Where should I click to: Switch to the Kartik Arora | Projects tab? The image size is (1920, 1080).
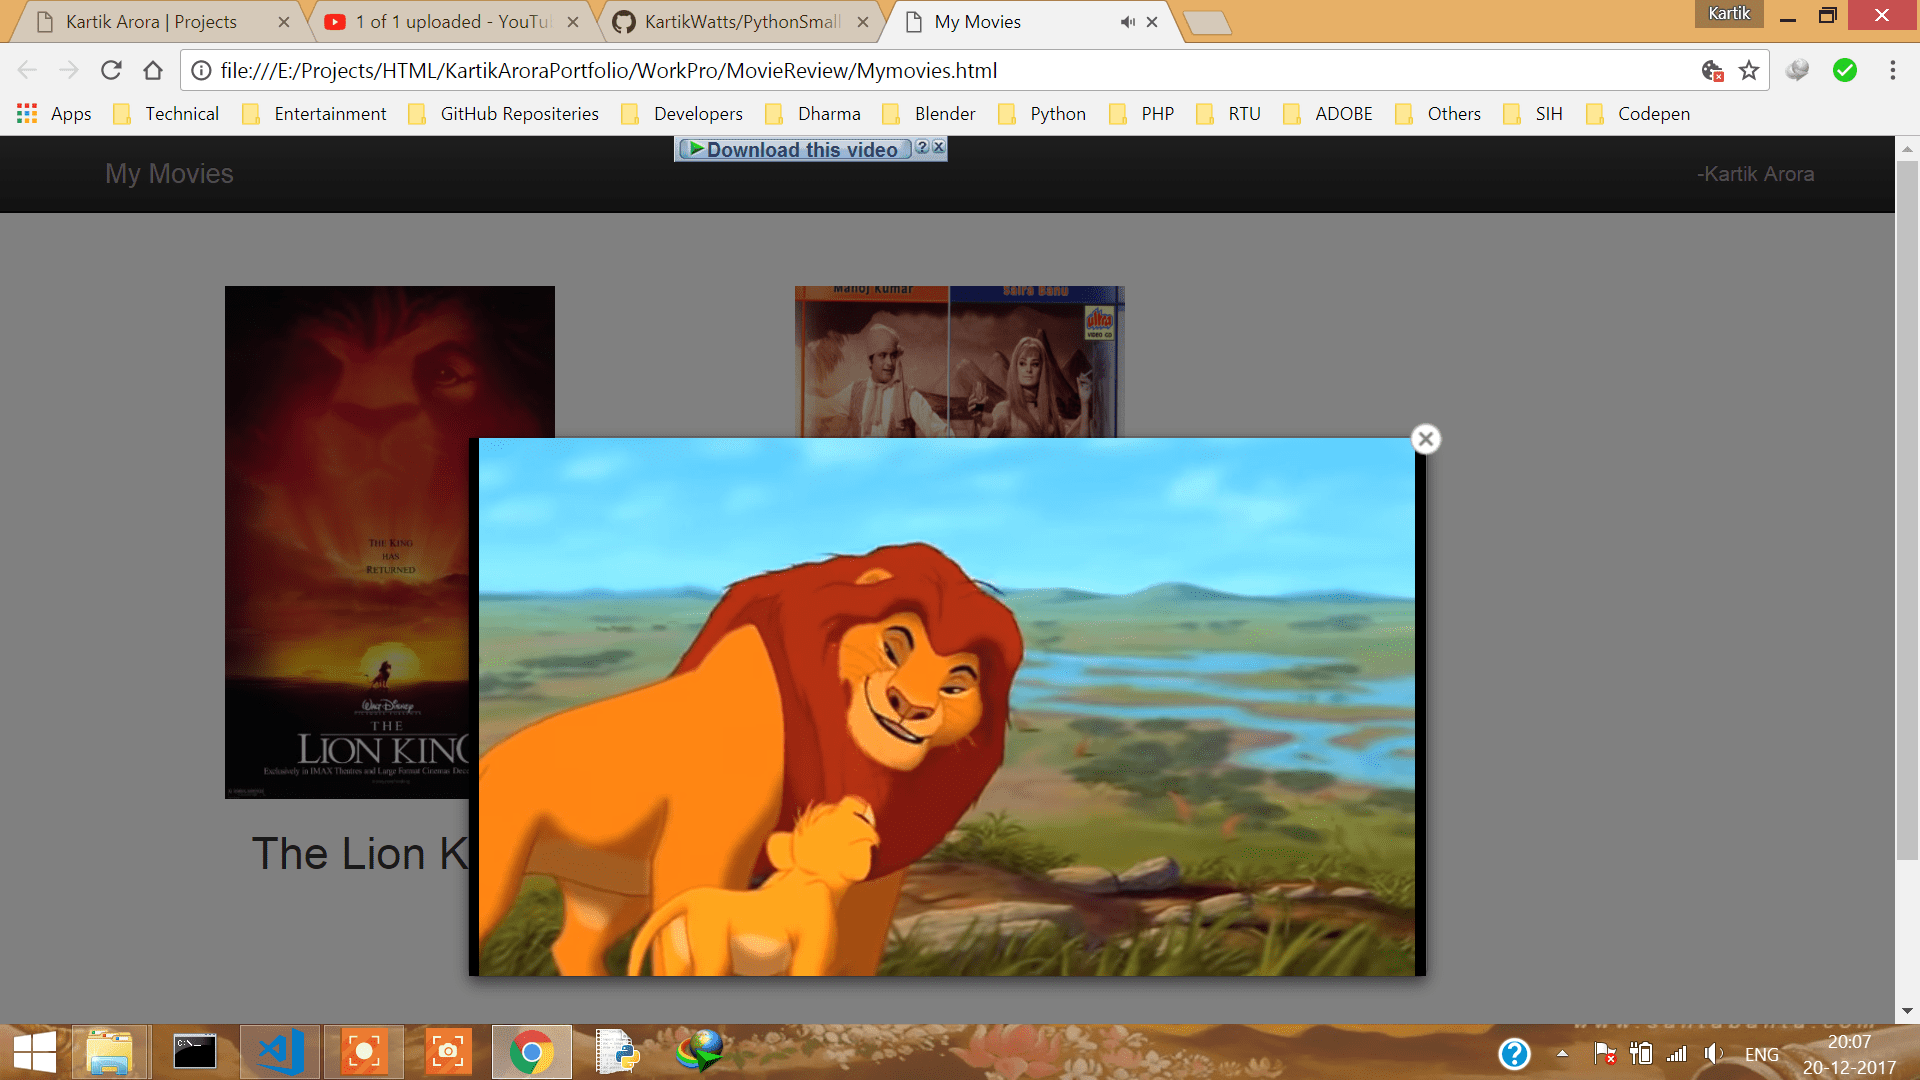pos(150,22)
